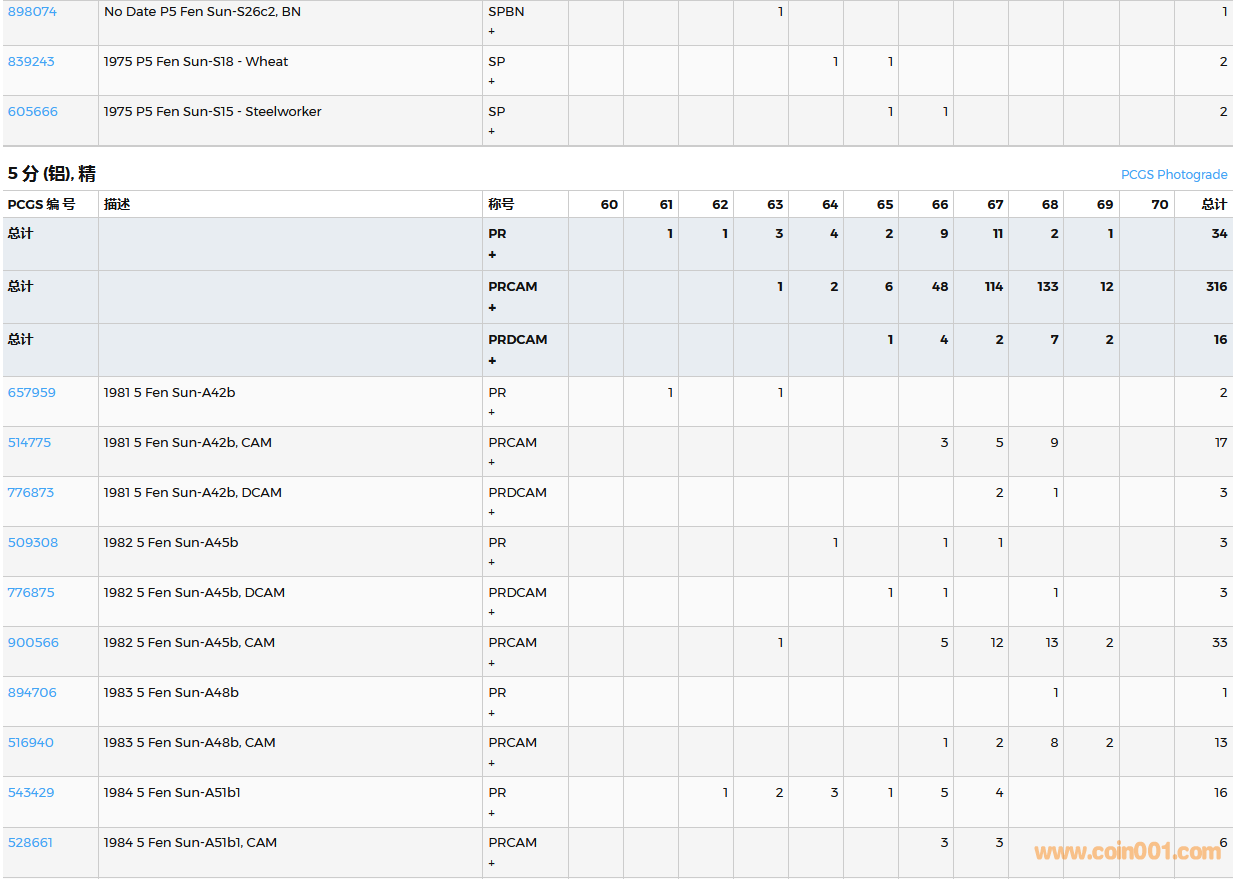Open PCGS number 543429 link
The height and width of the screenshot is (879, 1234).
click(x=31, y=793)
